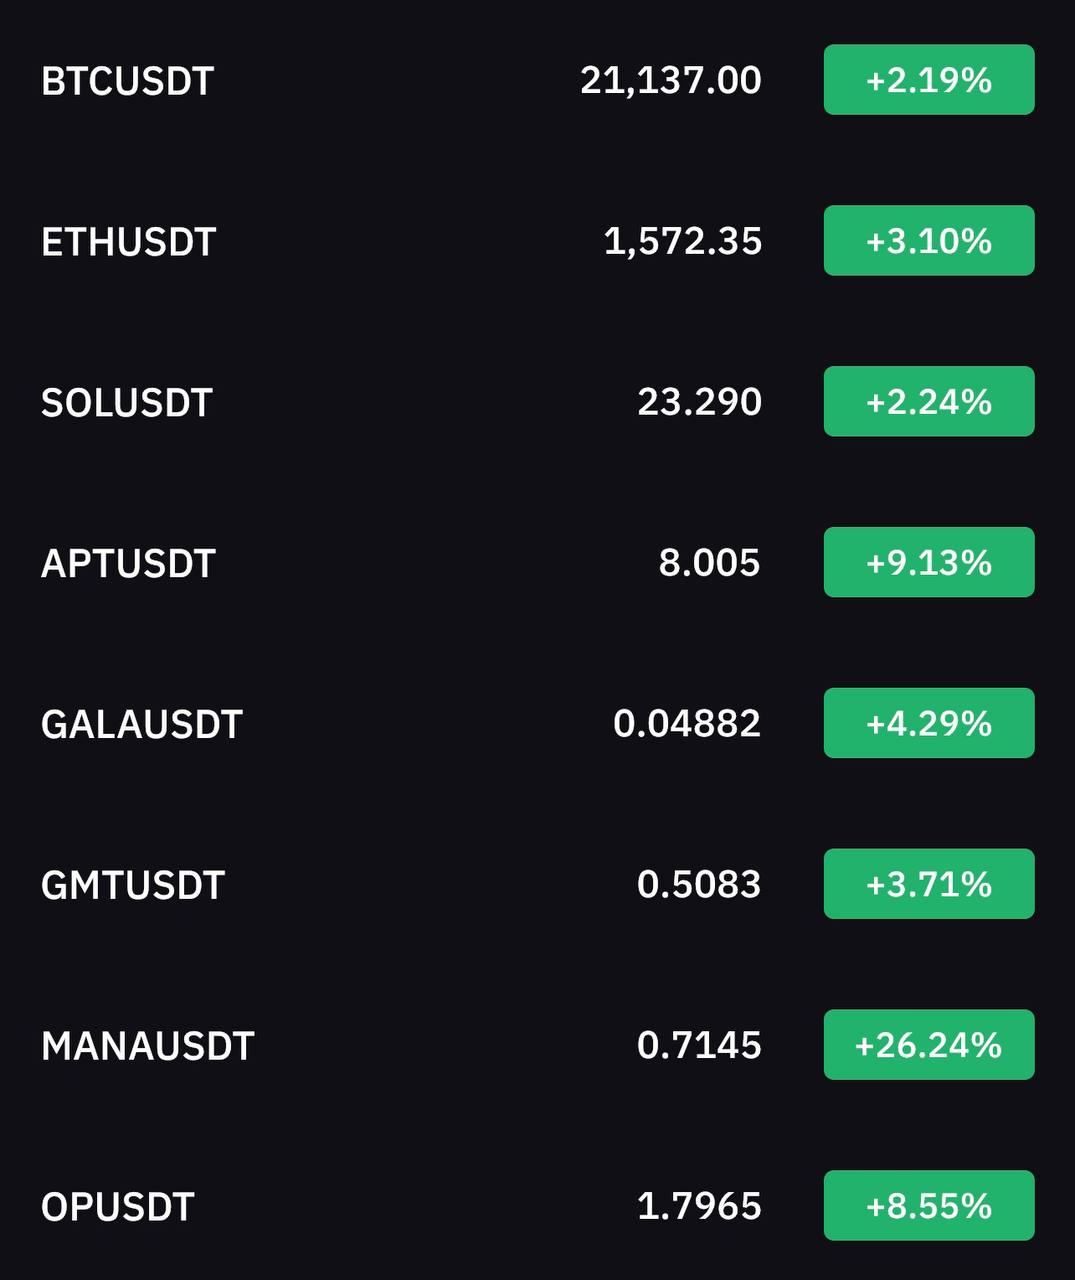Select the BTCUSDT price 21,137.00
The image size is (1075, 1280).
[x=670, y=80]
